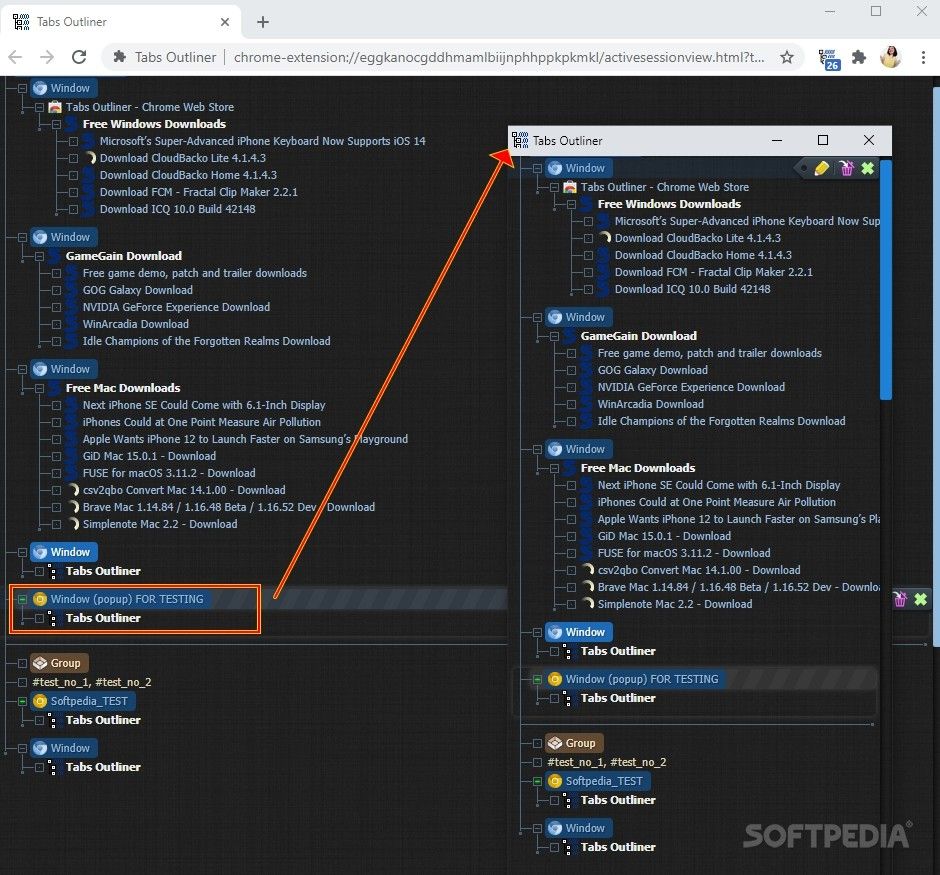This screenshot has width=940, height=875.
Task: Go back using the browser back arrow
Action: pyautogui.click(x=16, y=57)
